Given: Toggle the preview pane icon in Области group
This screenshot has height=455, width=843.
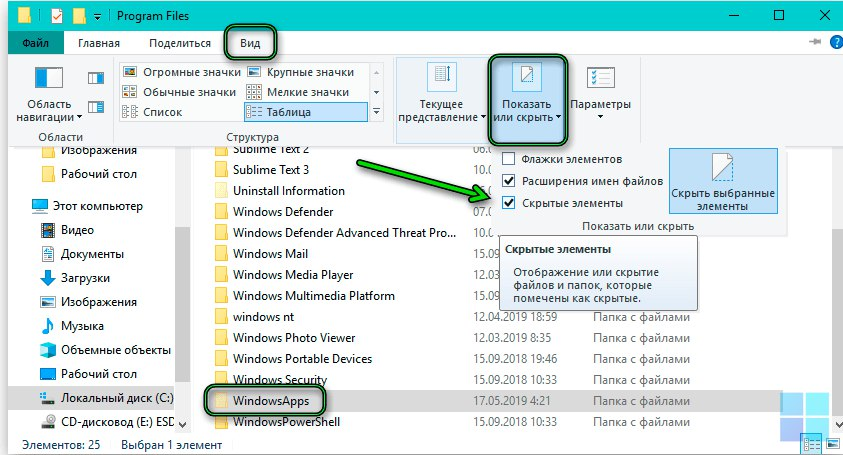Looking at the screenshot, I should pos(96,77).
